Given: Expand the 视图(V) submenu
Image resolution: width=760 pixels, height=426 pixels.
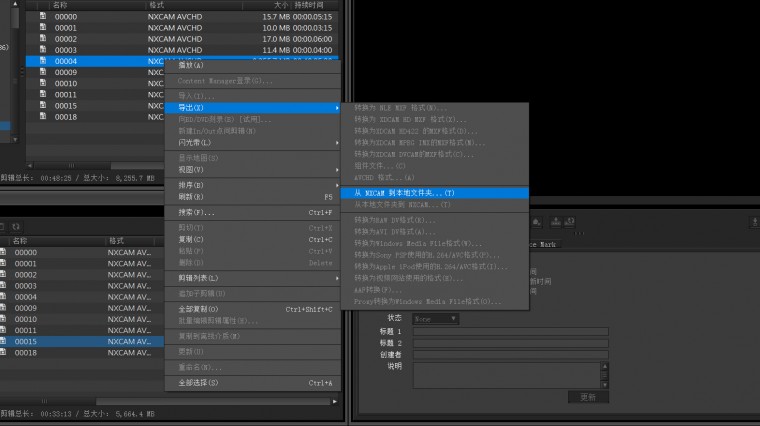Looking at the screenshot, I should point(252,170).
